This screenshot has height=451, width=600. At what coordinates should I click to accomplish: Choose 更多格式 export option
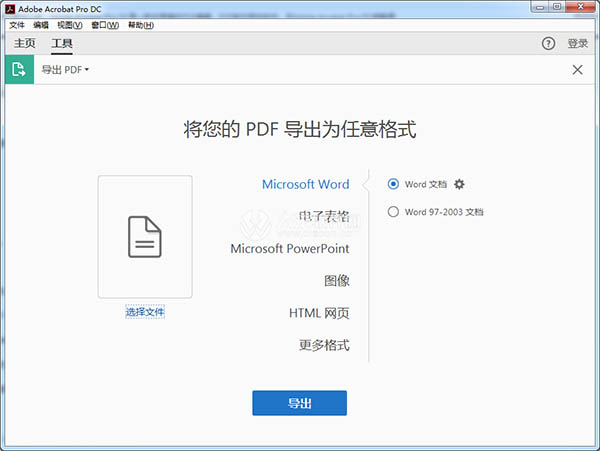pos(324,345)
